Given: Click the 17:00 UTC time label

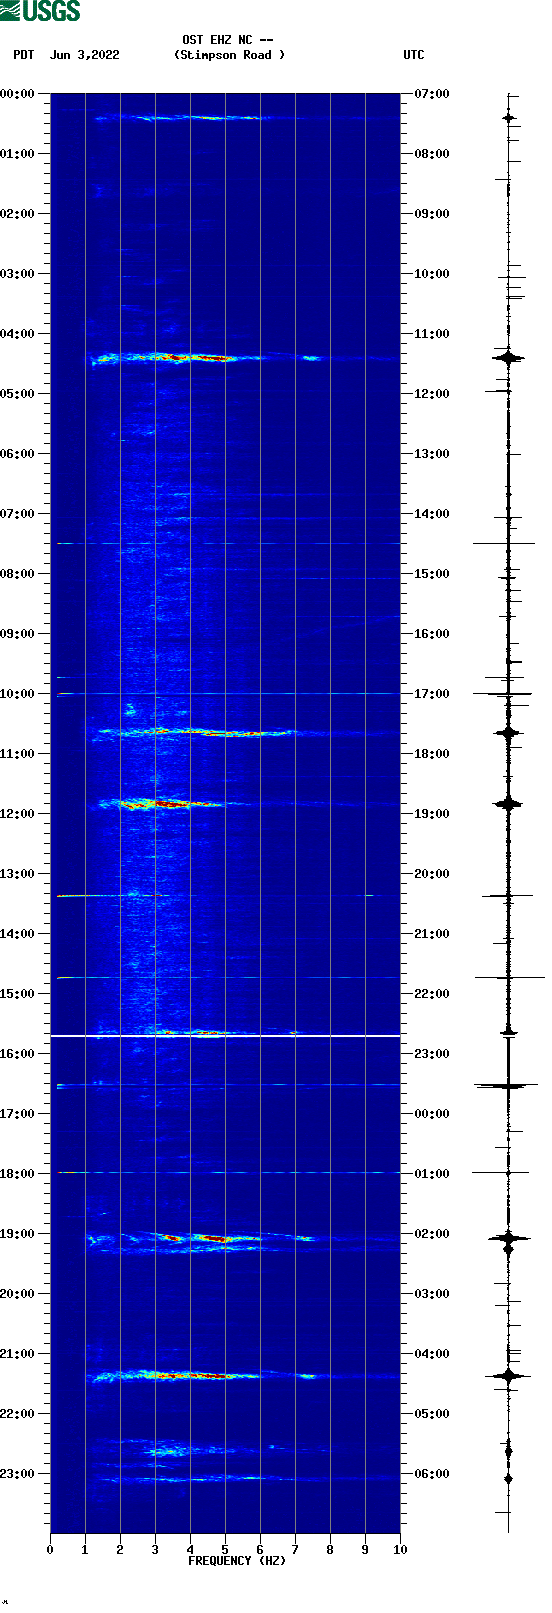Looking at the screenshot, I should click(x=432, y=694).
